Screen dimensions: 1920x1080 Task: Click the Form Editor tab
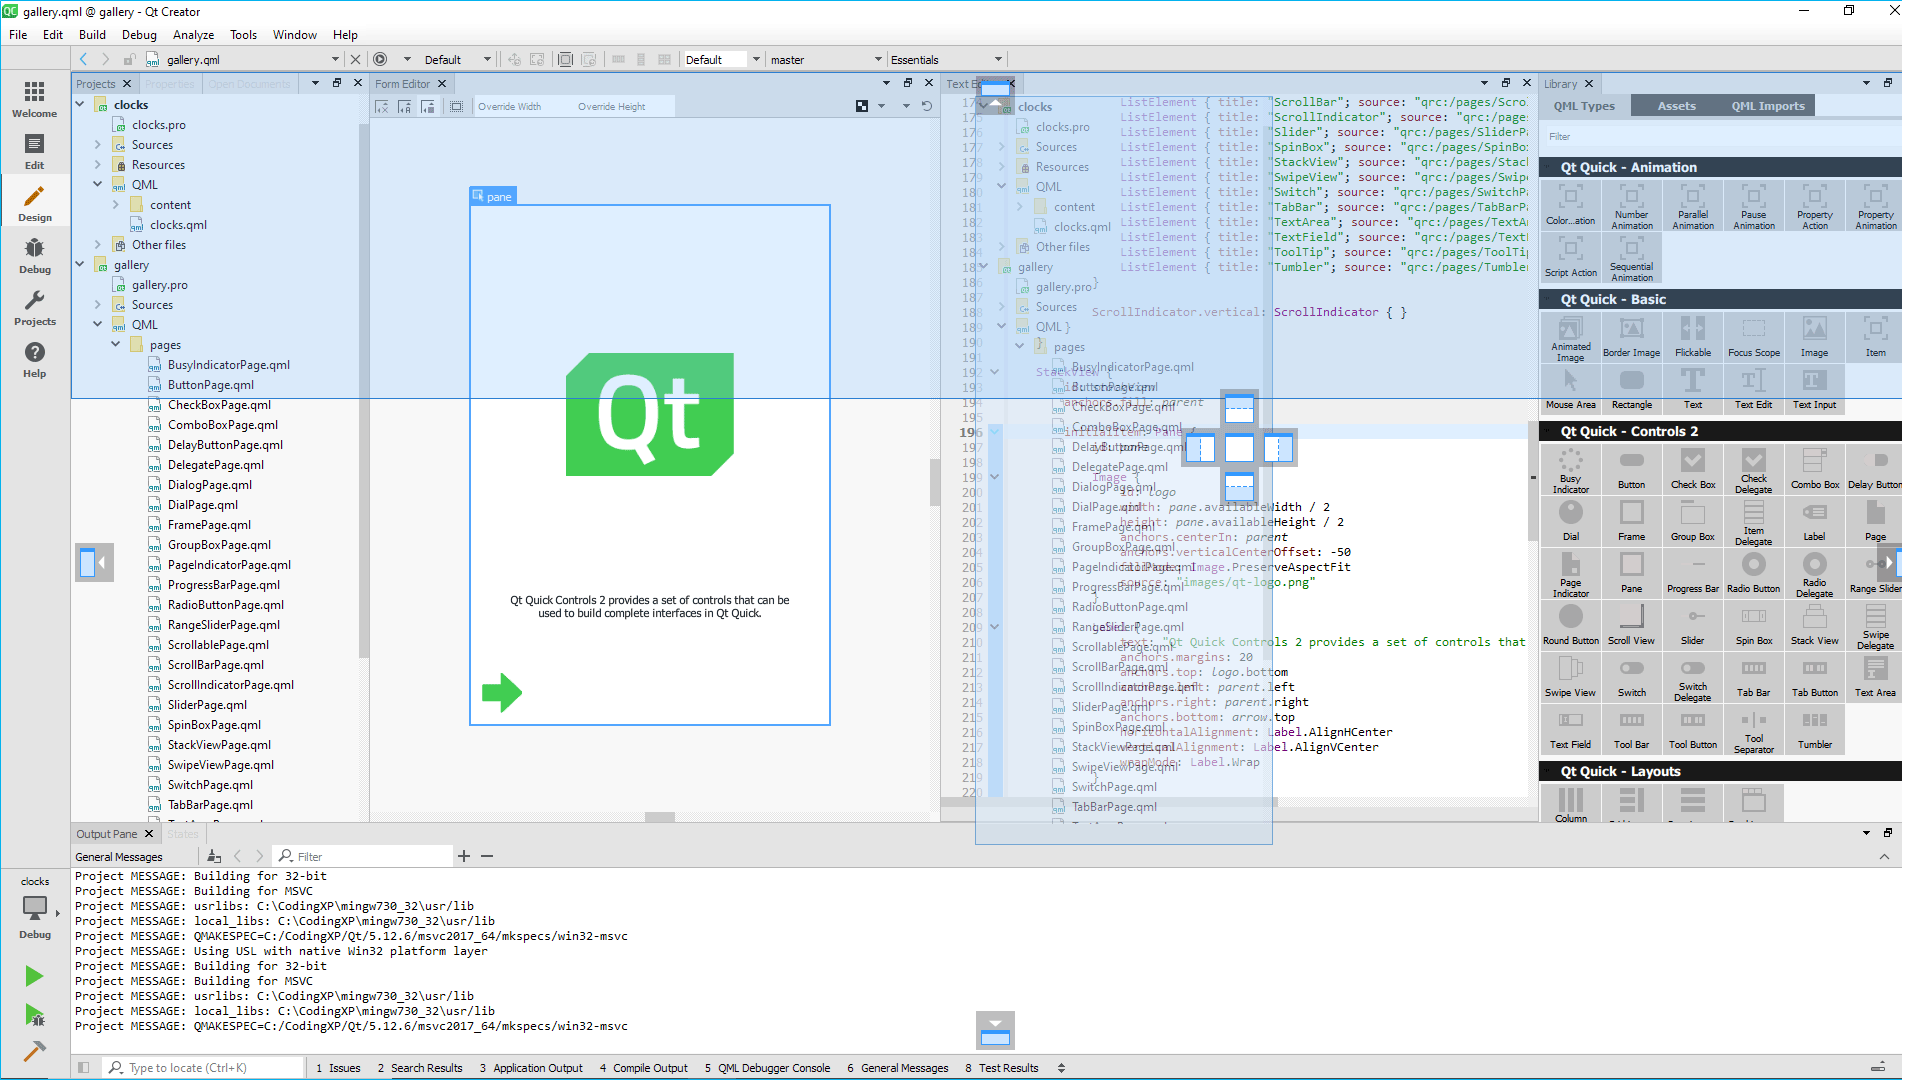click(x=402, y=83)
